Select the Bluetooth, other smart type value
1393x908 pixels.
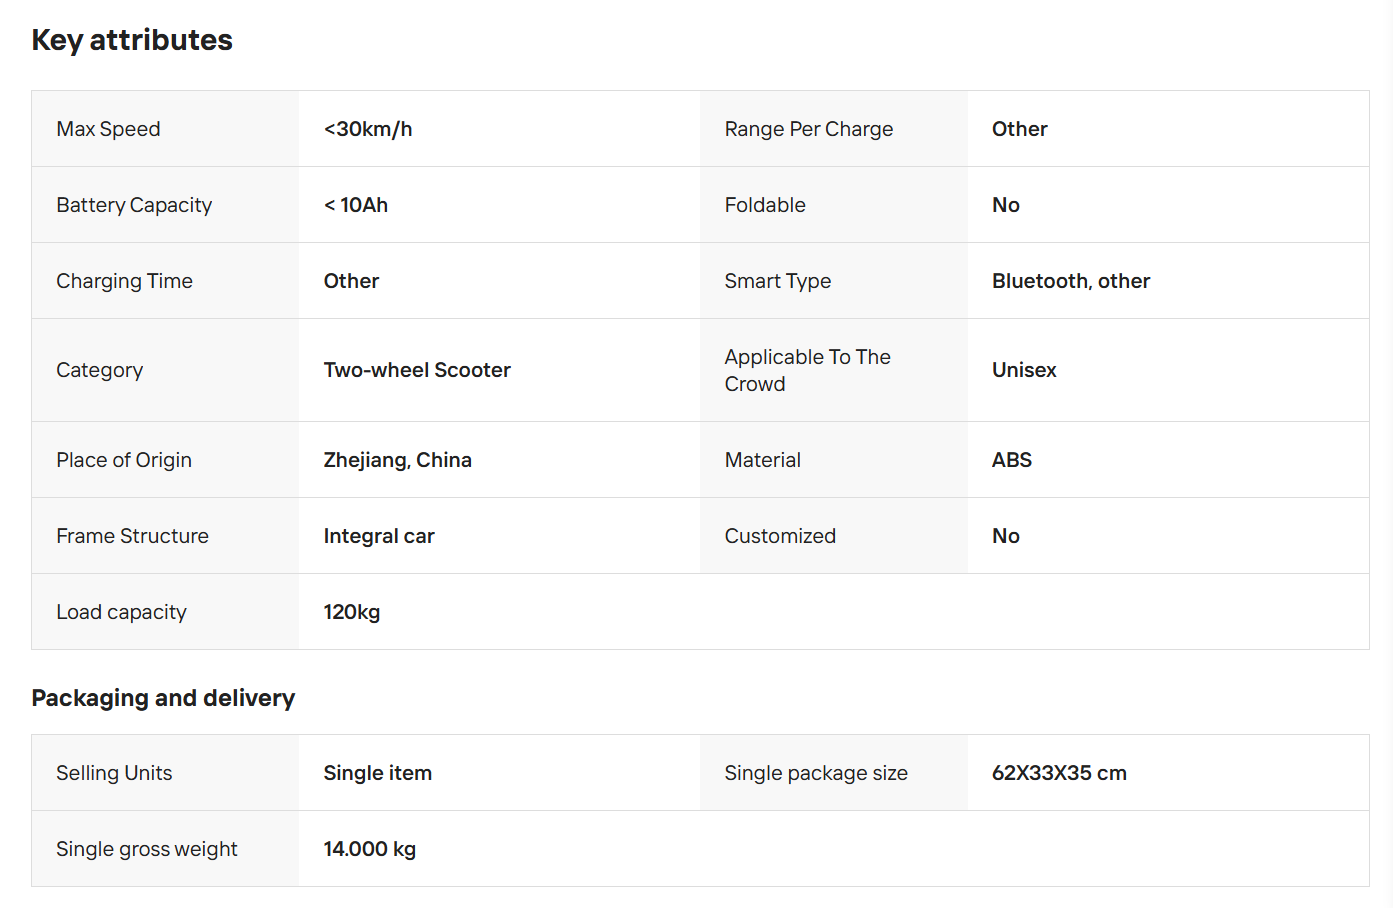1071,281
